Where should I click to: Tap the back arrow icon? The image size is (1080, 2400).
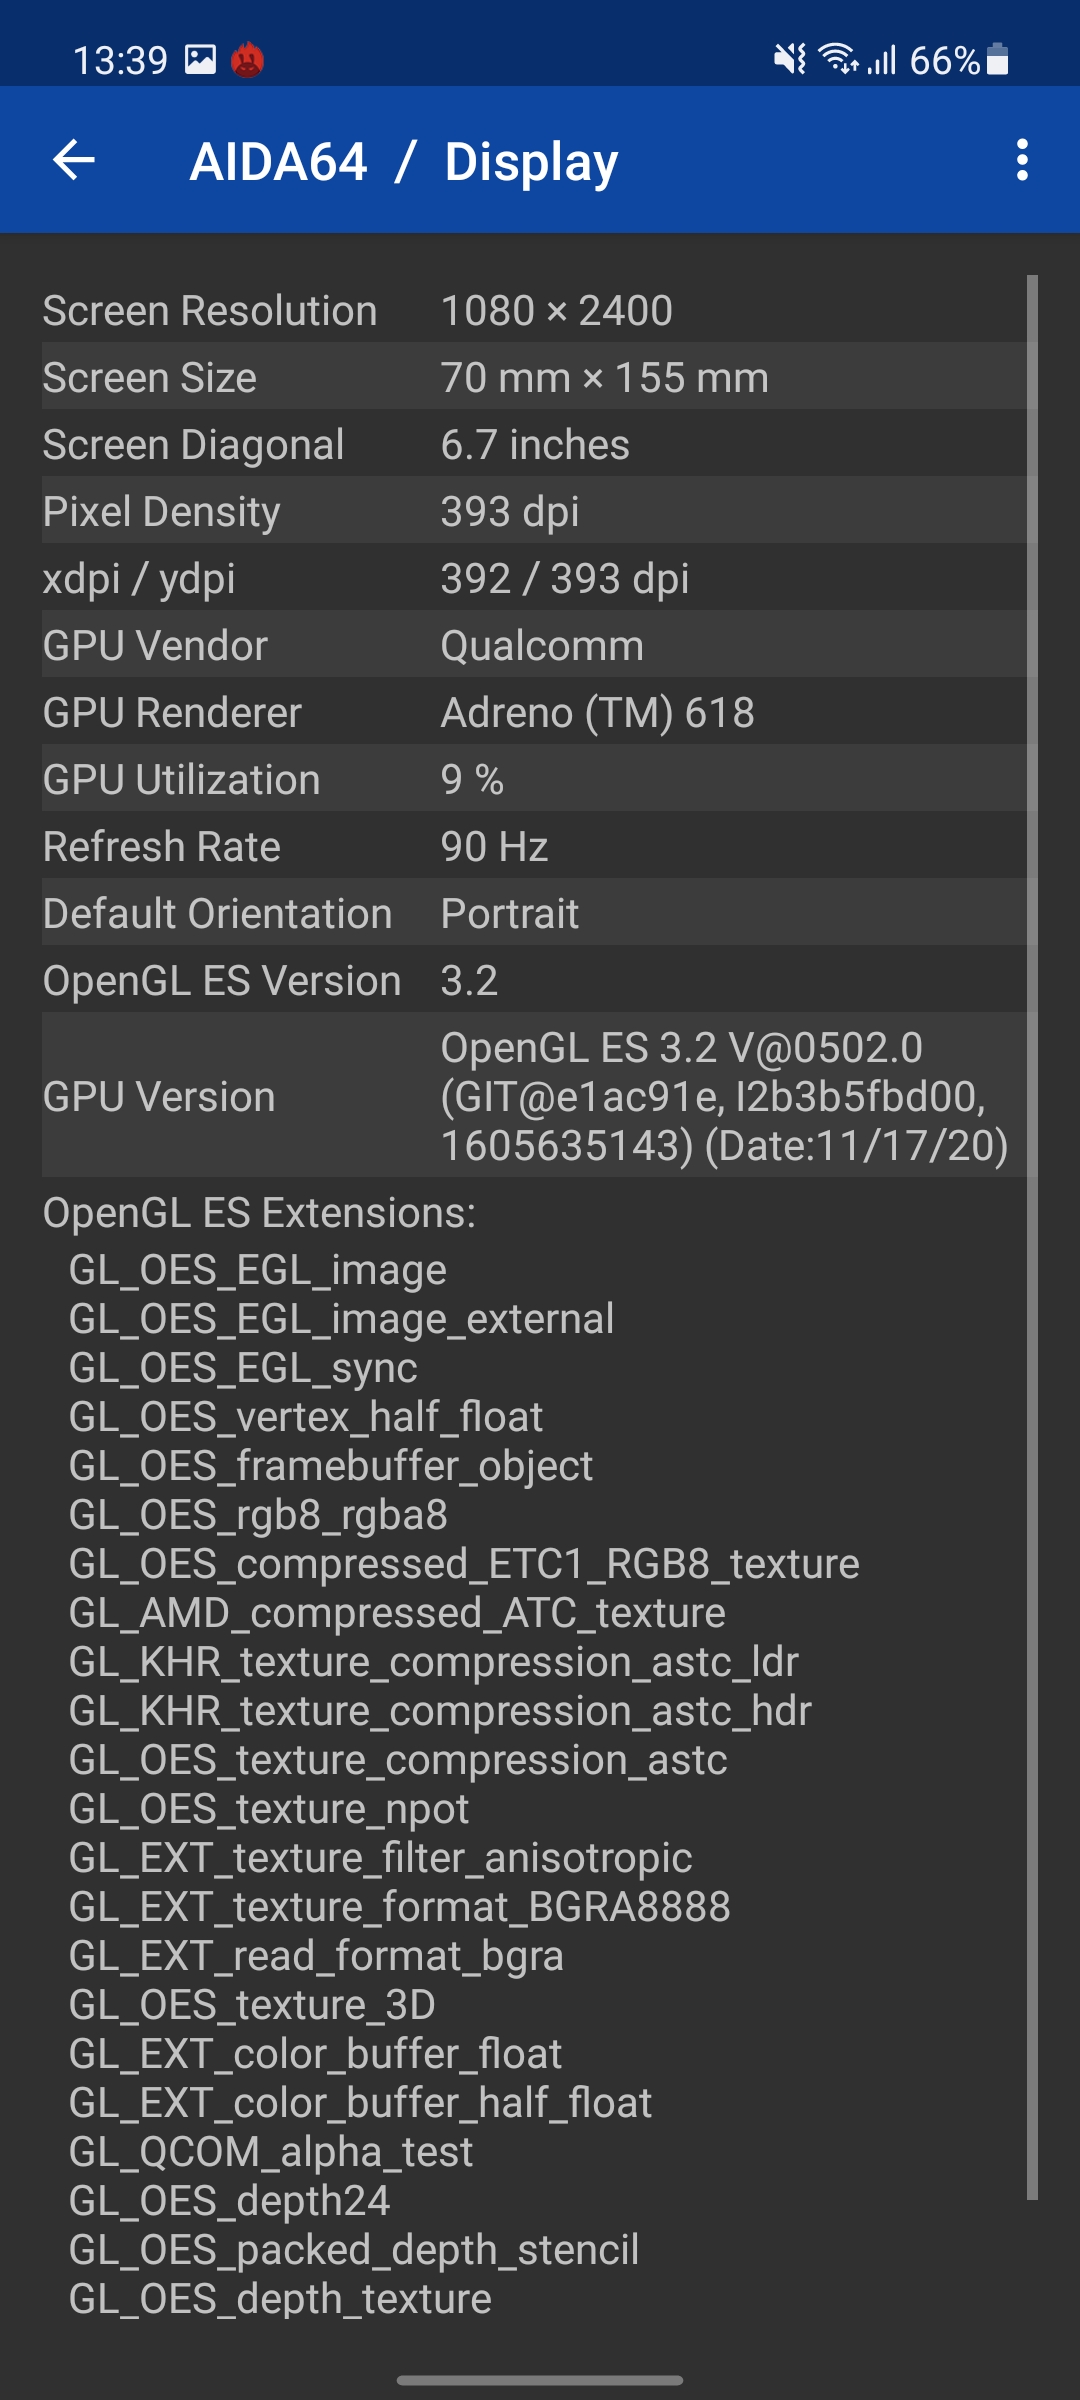74,160
